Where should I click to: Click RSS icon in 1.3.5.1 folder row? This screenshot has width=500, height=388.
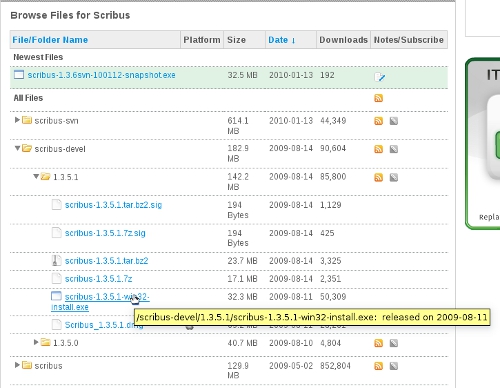378,177
